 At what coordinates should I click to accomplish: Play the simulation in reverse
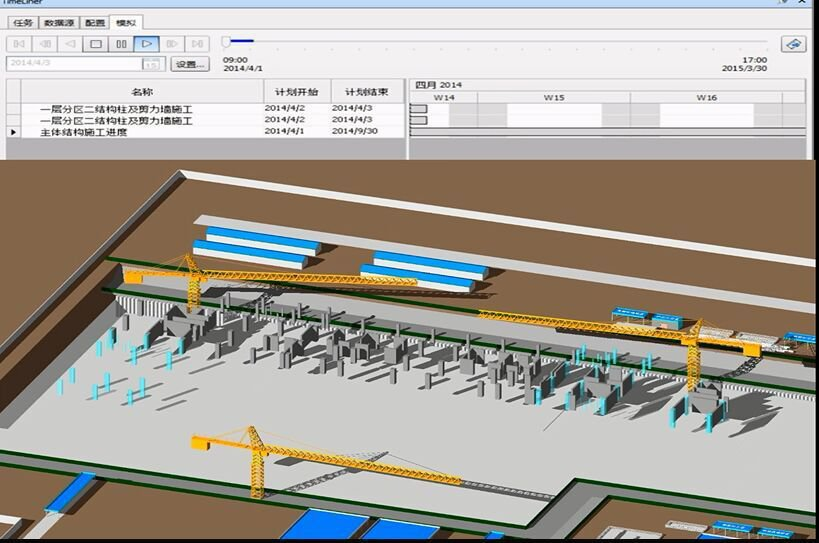pos(70,44)
